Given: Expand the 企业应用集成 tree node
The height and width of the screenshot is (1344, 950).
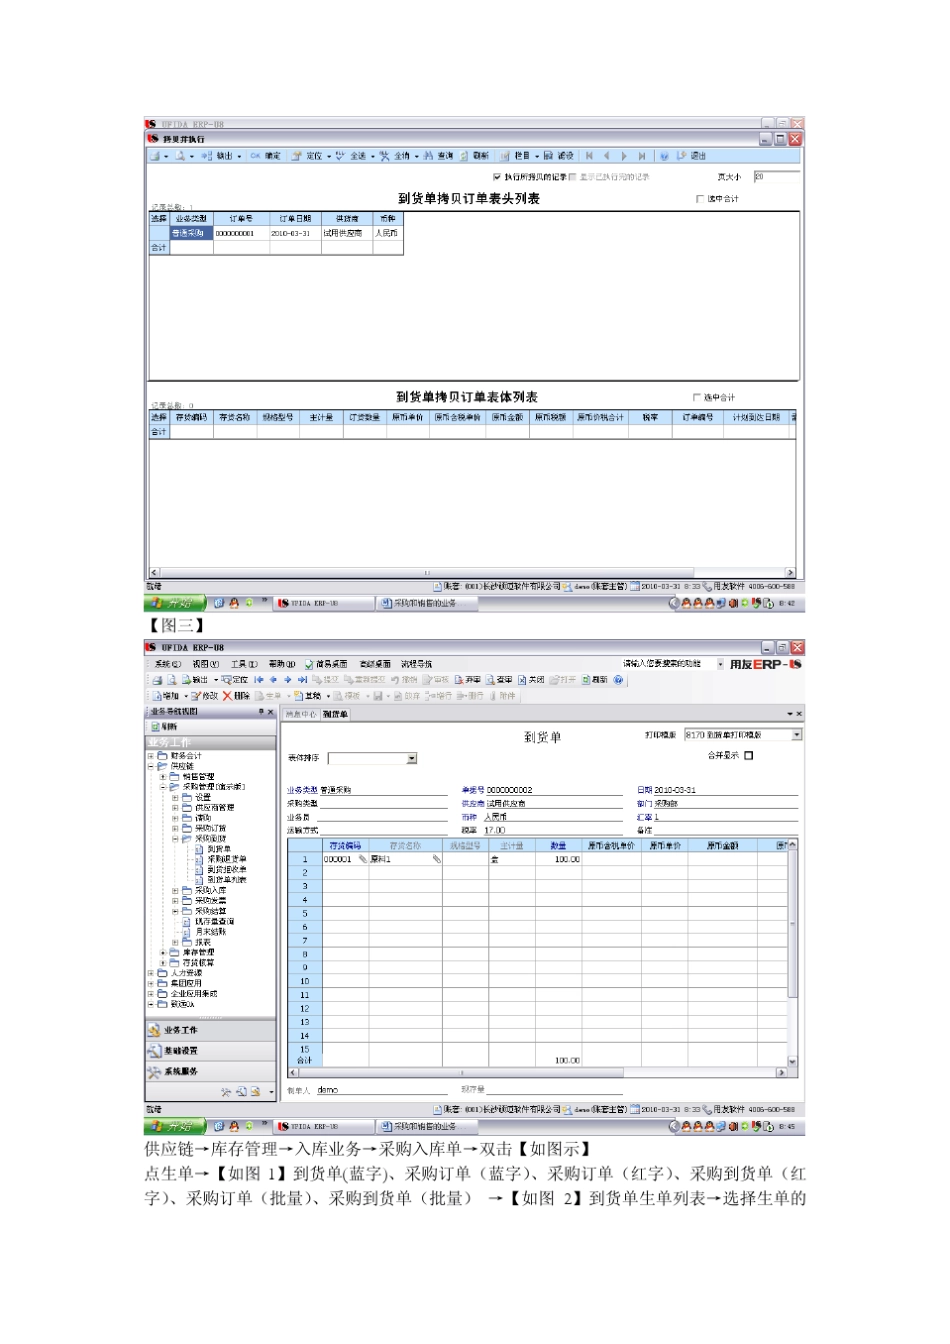Looking at the screenshot, I should pyautogui.click(x=151, y=994).
